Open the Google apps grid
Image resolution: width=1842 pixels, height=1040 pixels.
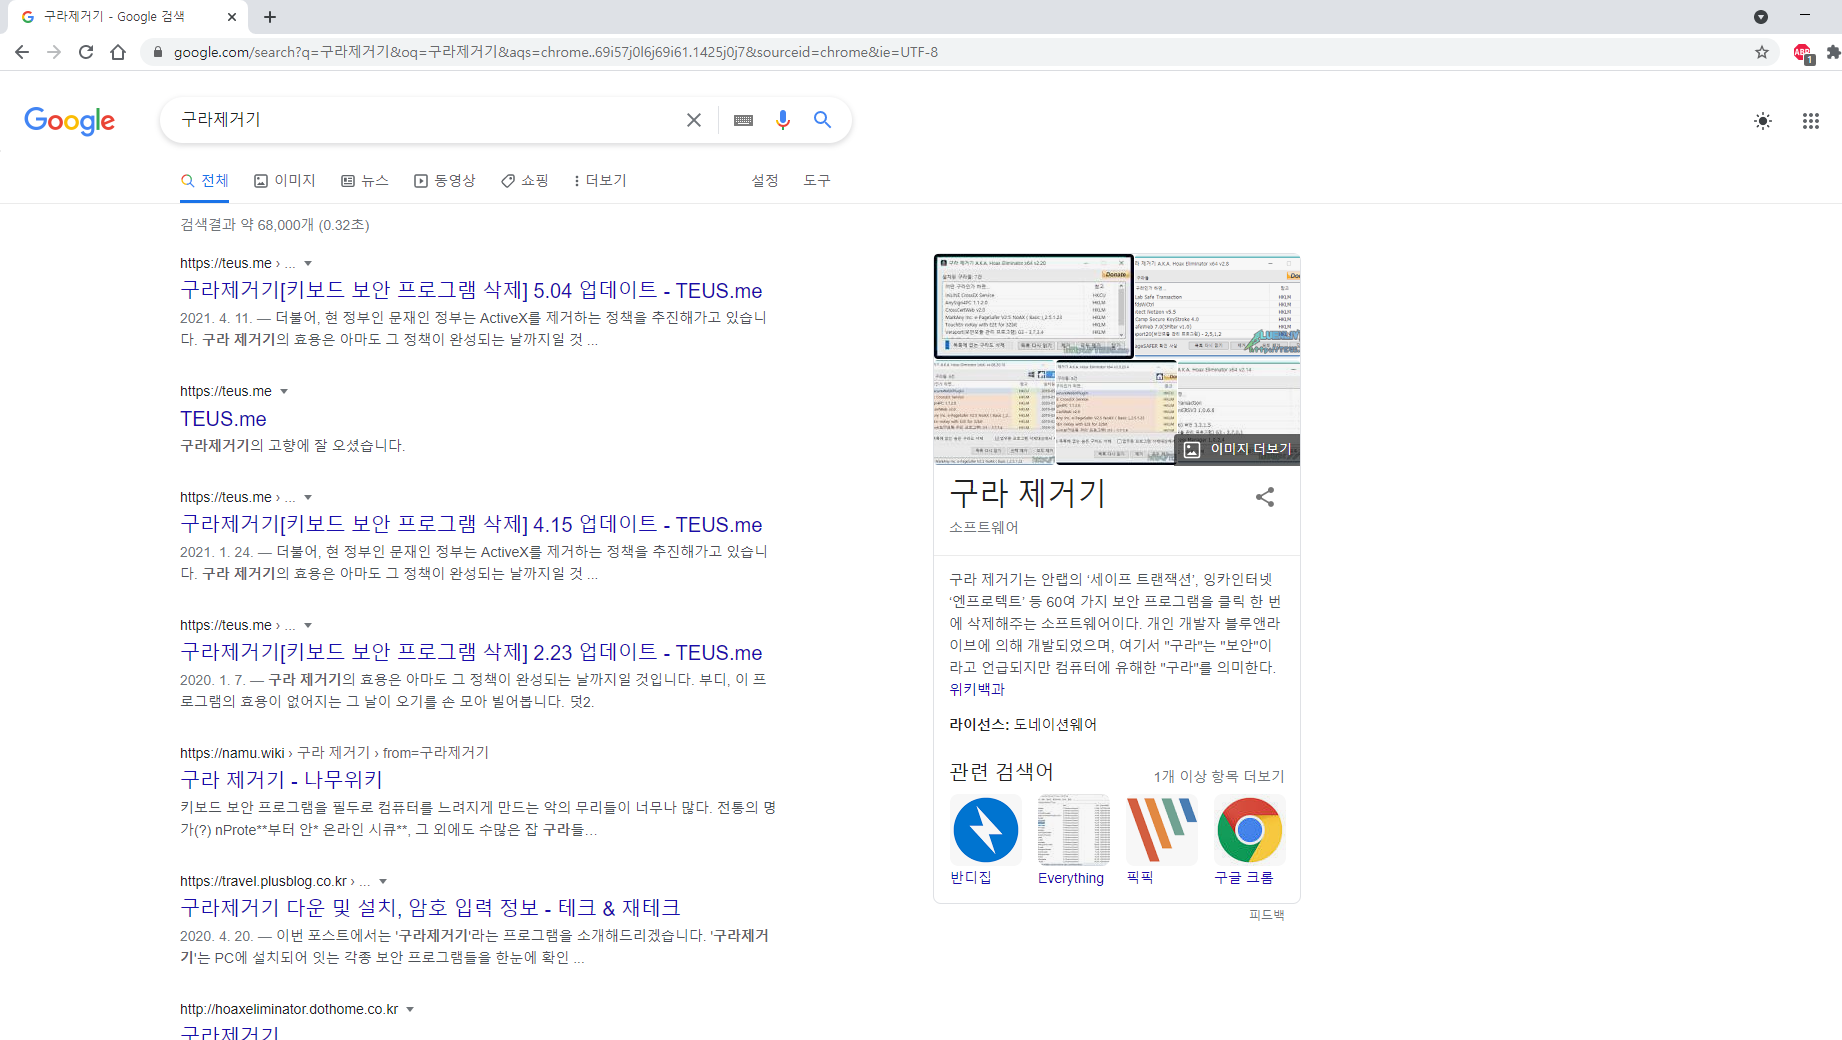click(x=1811, y=121)
